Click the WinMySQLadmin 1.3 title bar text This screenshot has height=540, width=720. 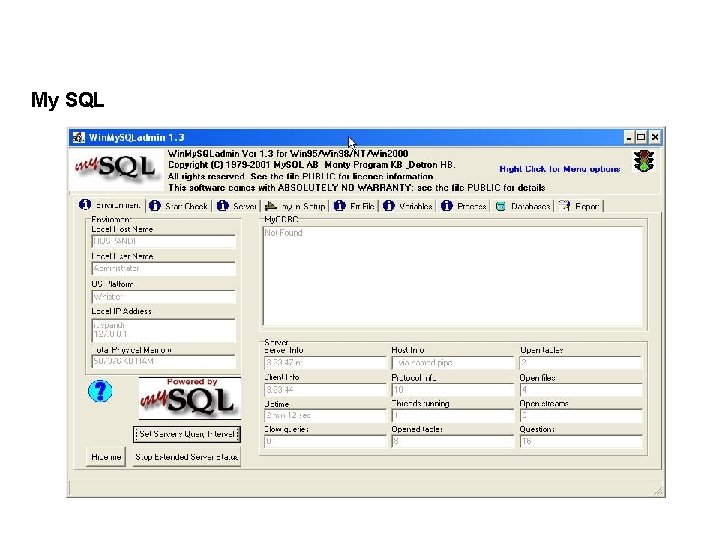pyautogui.click(x=136, y=137)
